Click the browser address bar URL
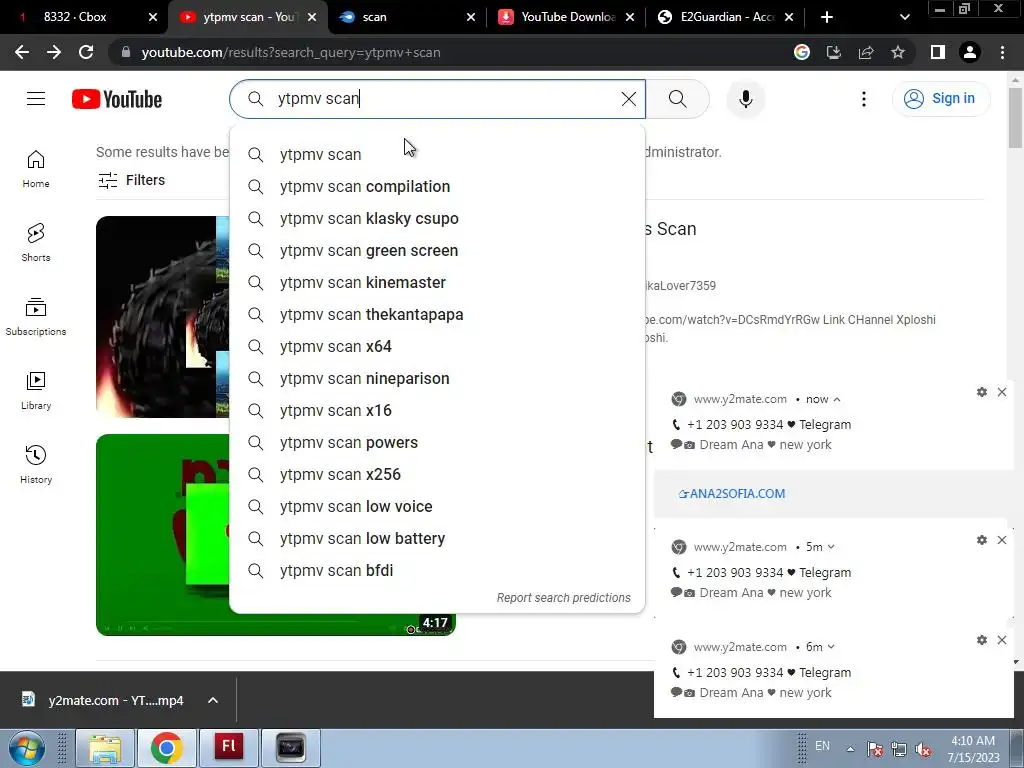Screen dimensions: 1024x768 [291, 52]
